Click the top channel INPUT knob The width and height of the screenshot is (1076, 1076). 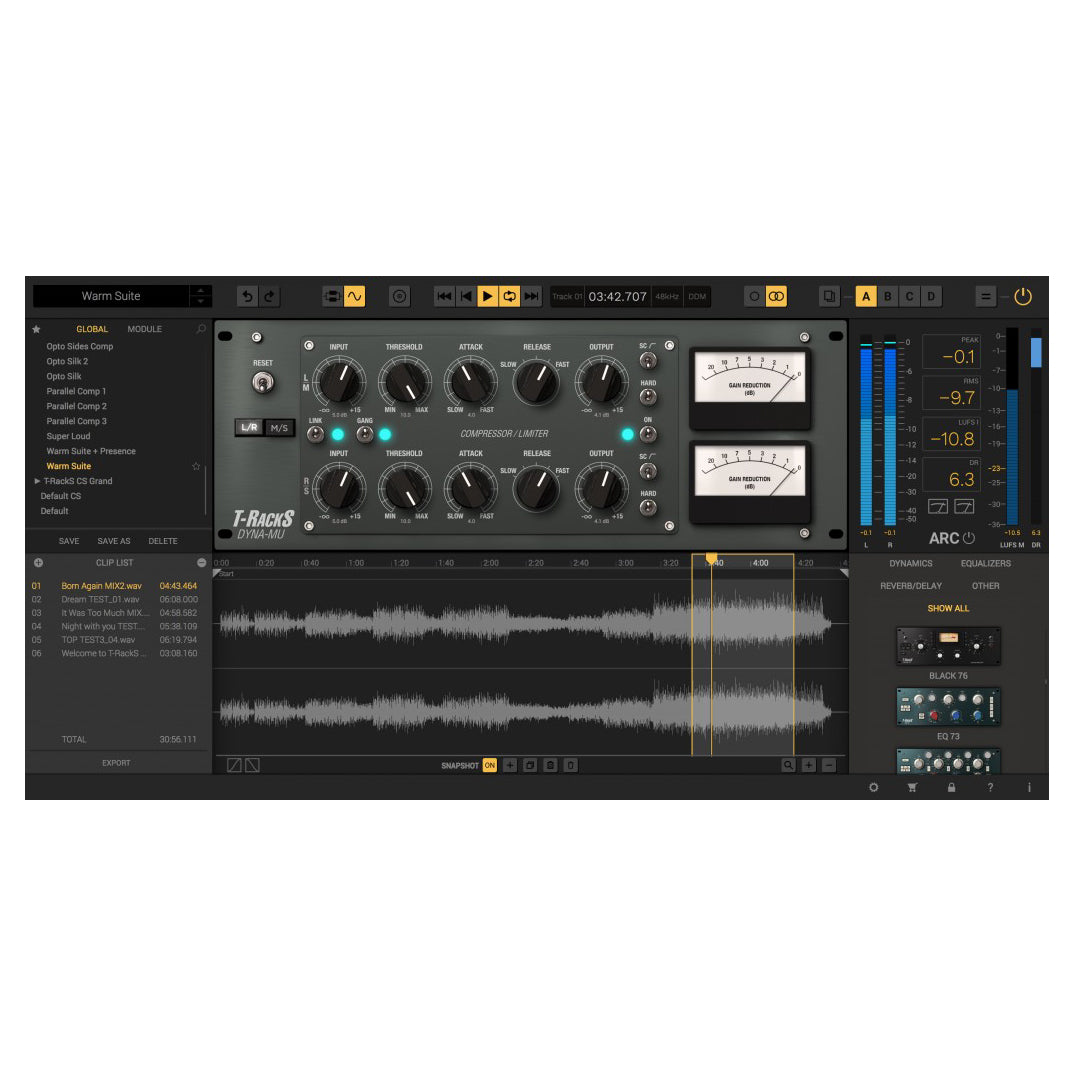pos(339,382)
